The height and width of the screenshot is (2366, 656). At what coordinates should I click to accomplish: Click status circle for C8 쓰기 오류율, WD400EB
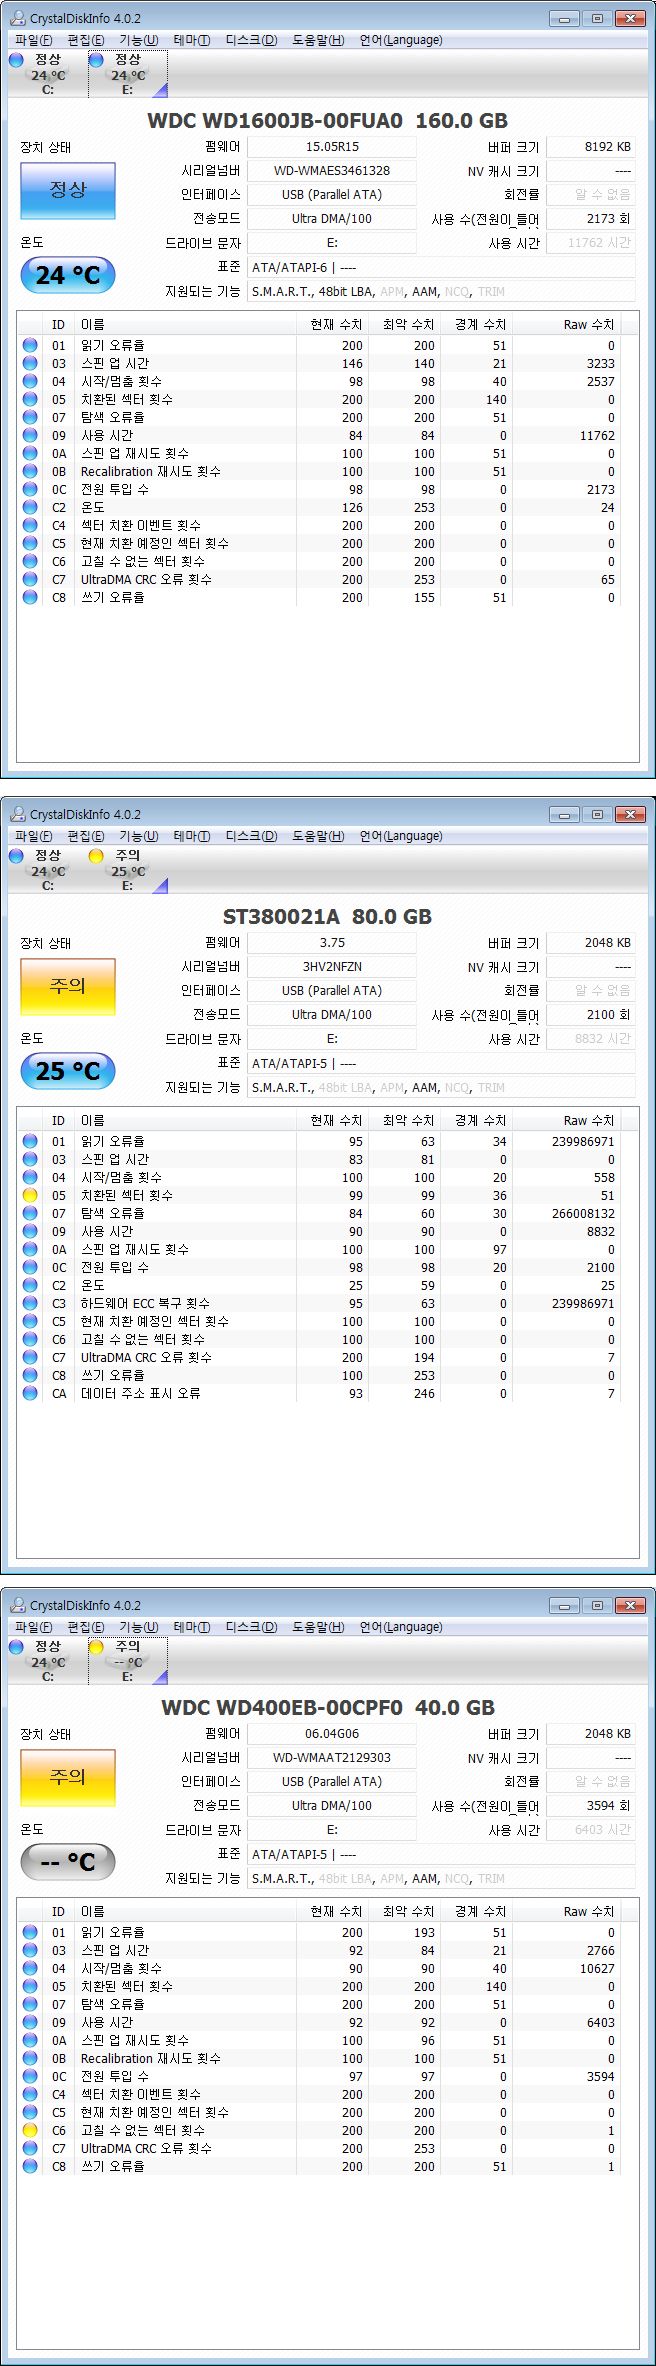[30, 2166]
